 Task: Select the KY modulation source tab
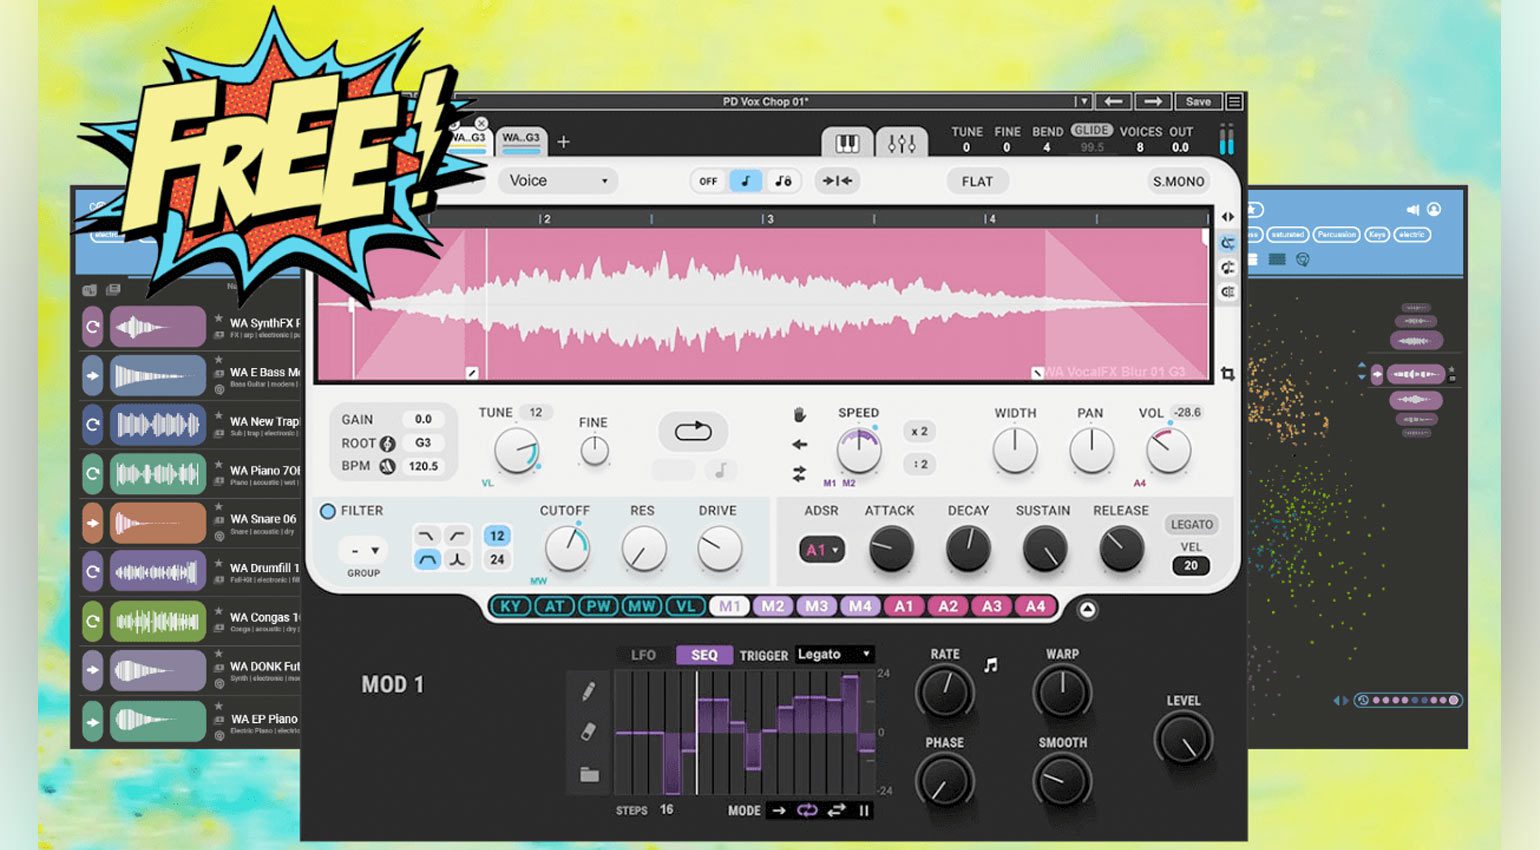pos(510,606)
